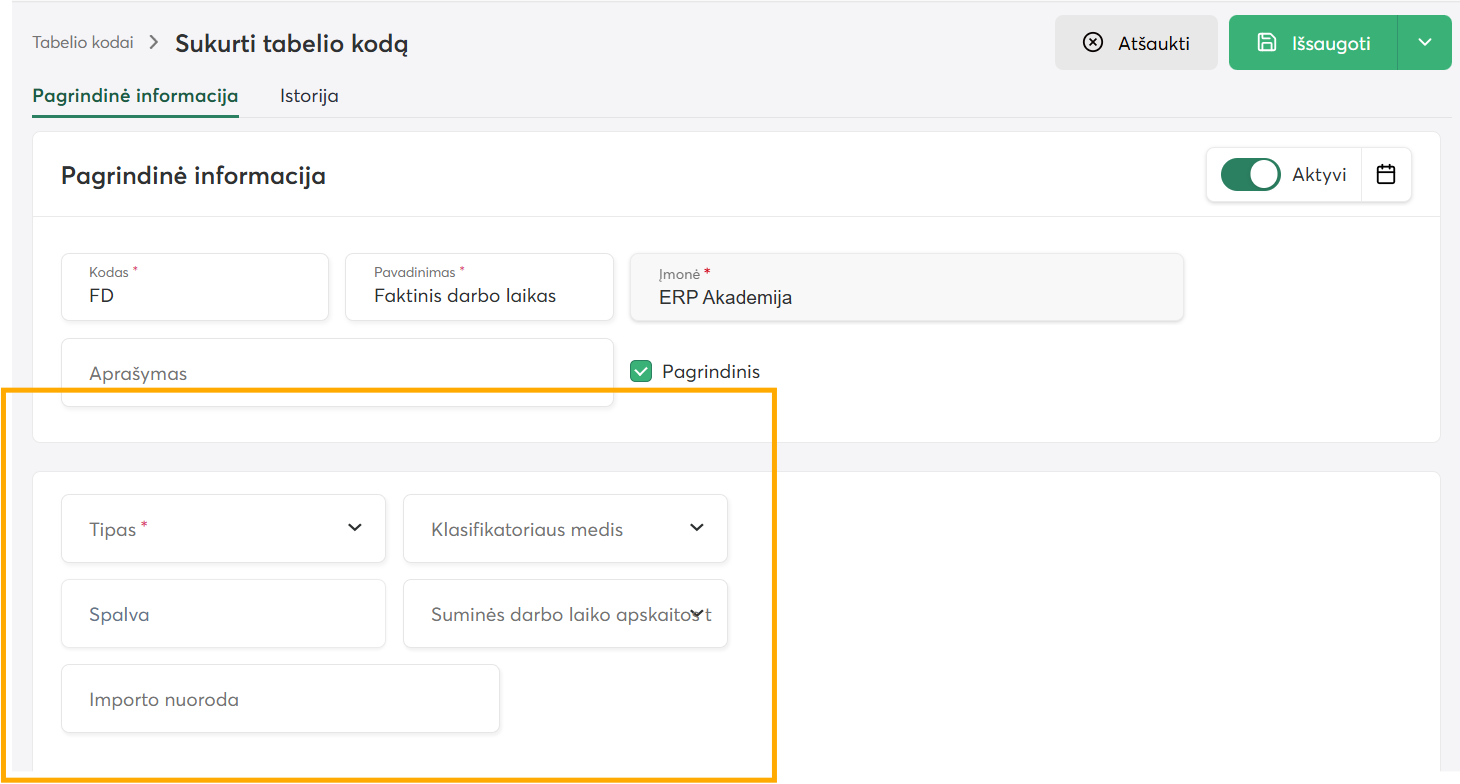The width and height of the screenshot is (1460, 784).
Task: Click into the Kodas field containing FD
Action: [195, 287]
